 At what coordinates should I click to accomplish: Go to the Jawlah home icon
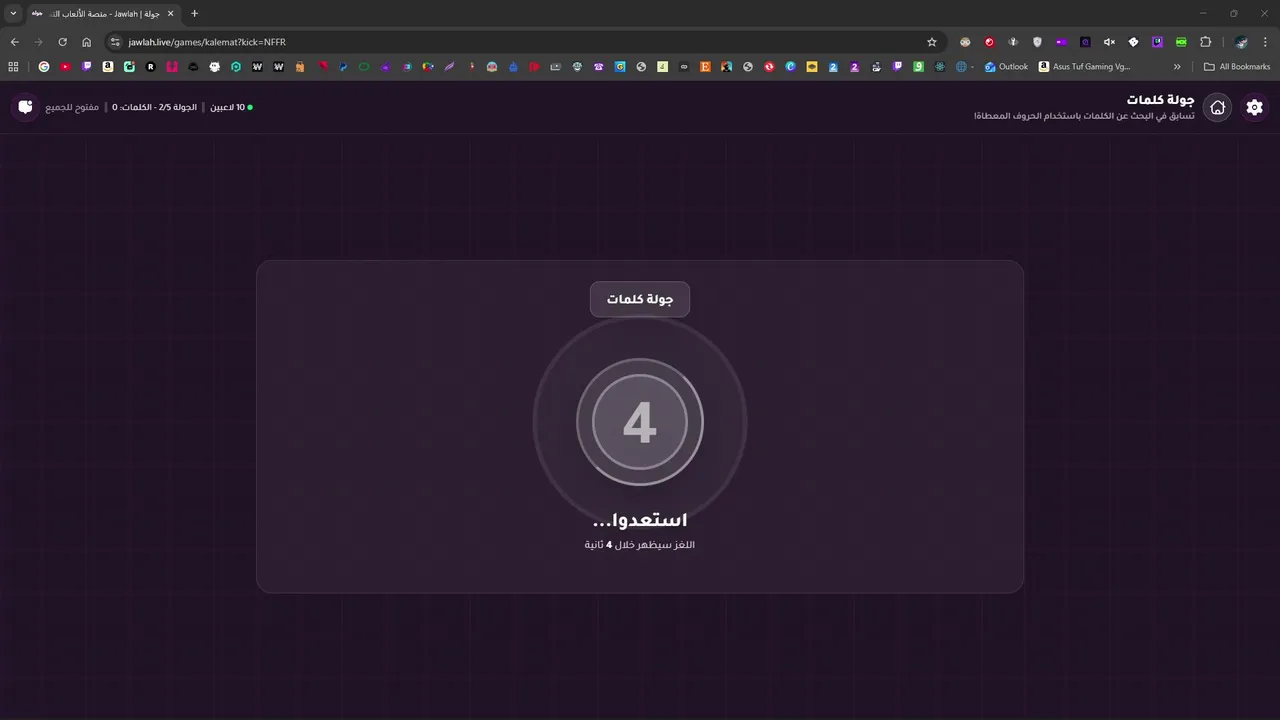[x=1218, y=107]
